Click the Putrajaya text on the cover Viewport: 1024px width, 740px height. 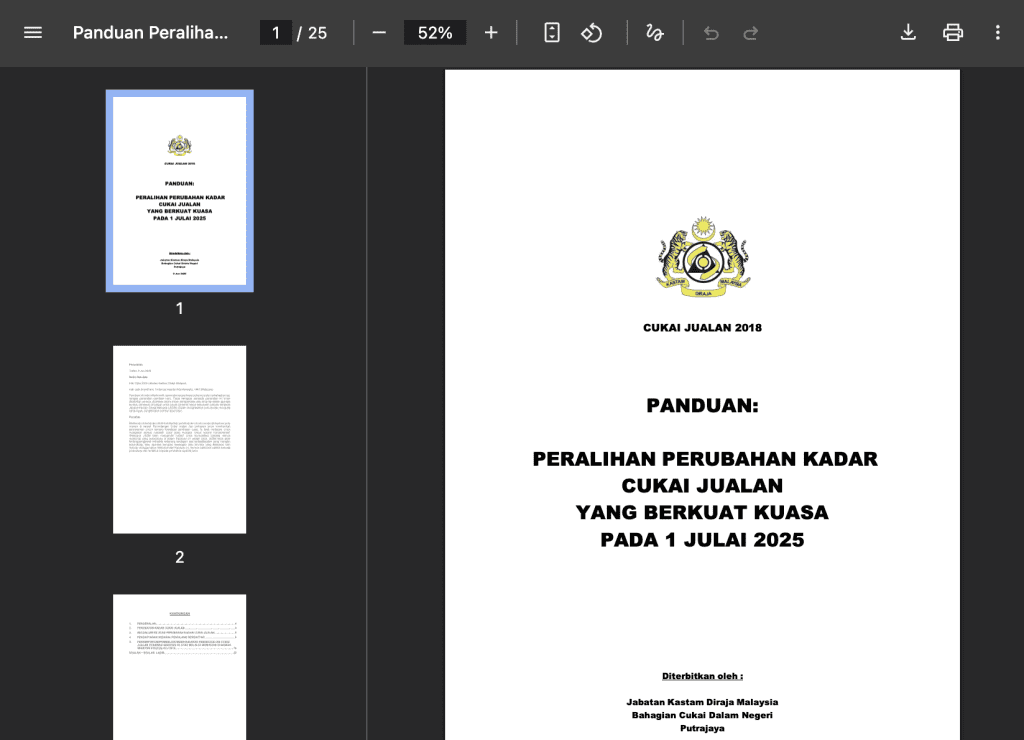tap(702, 728)
